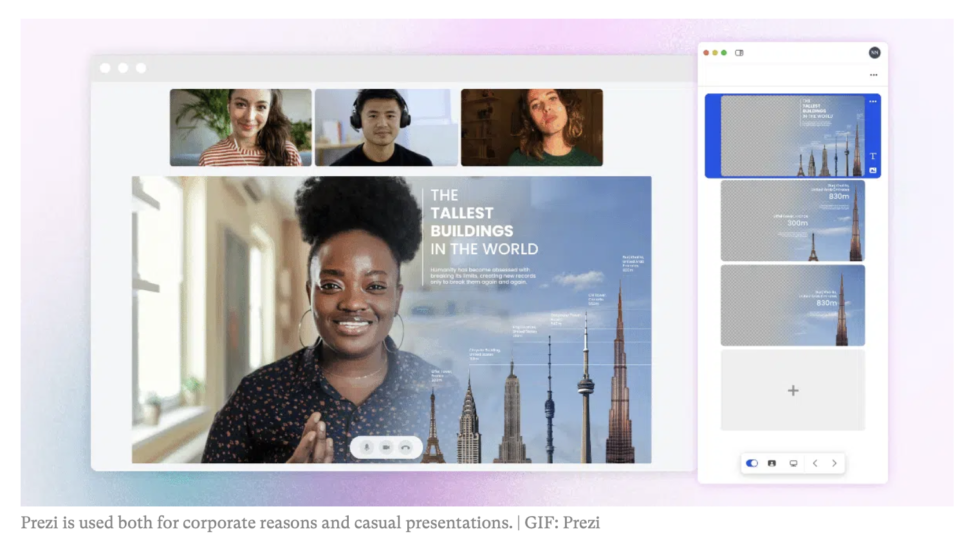Click the participant video in striped shirt

[x=240, y=127]
